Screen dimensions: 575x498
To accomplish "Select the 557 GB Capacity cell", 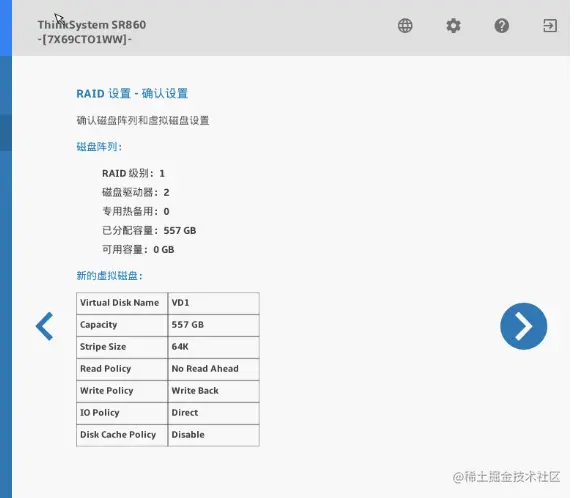I will [213, 325].
